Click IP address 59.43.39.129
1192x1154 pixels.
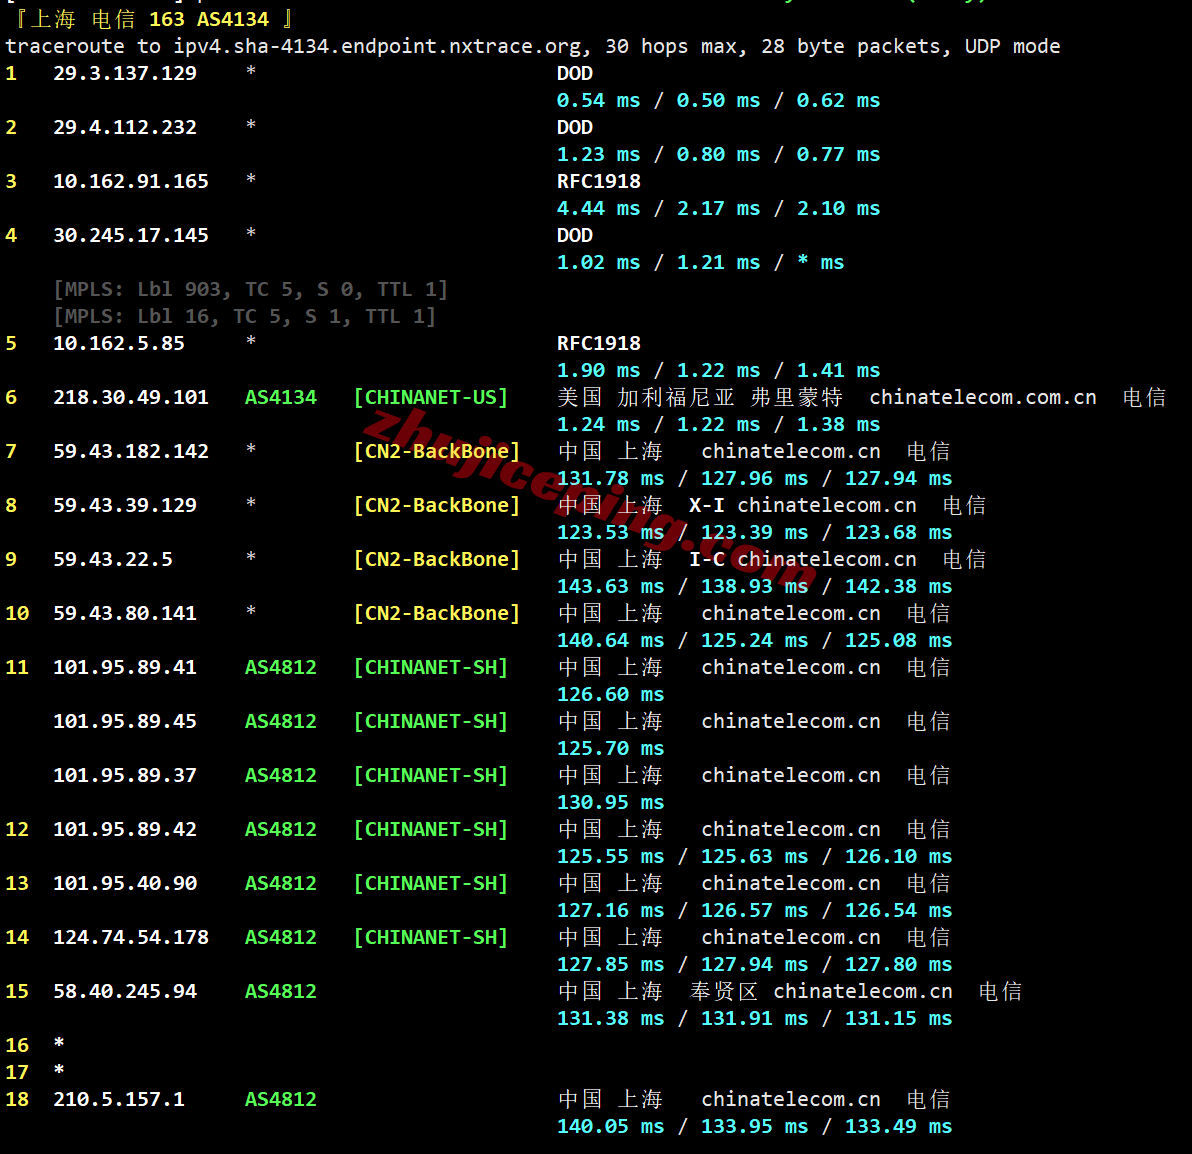(125, 505)
